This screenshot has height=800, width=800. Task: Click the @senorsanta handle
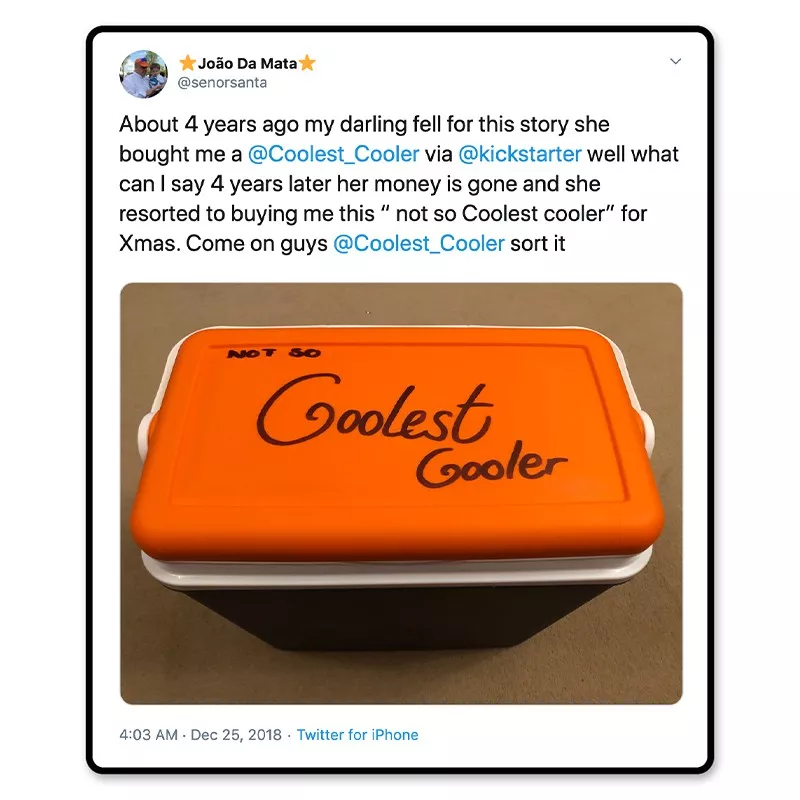coord(222,83)
